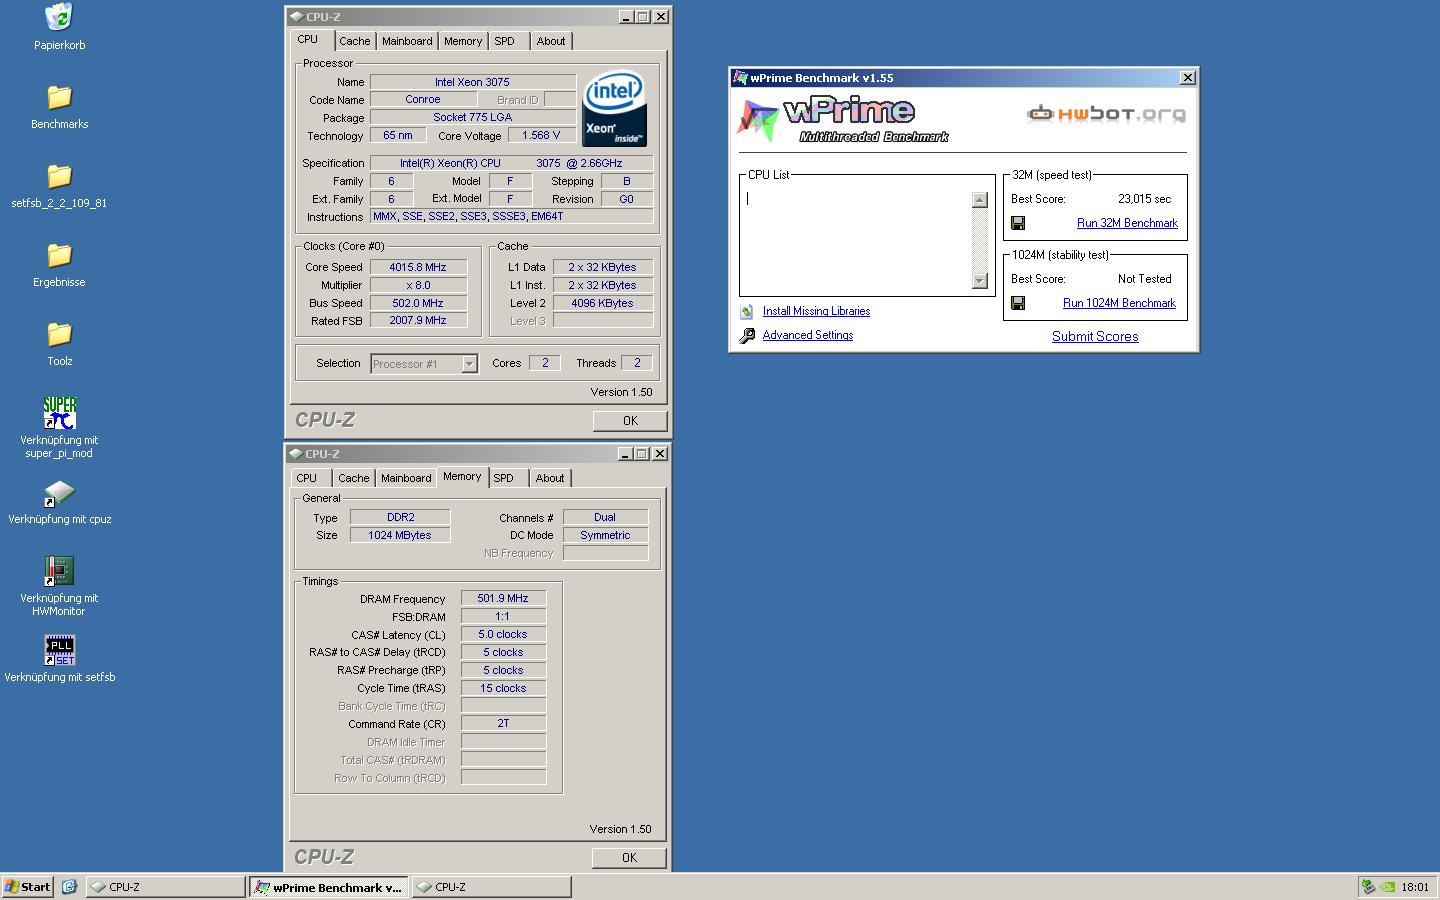Click the quick launch icon beside Start
Screen dimensions: 1440x900
(x=69, y=887)
